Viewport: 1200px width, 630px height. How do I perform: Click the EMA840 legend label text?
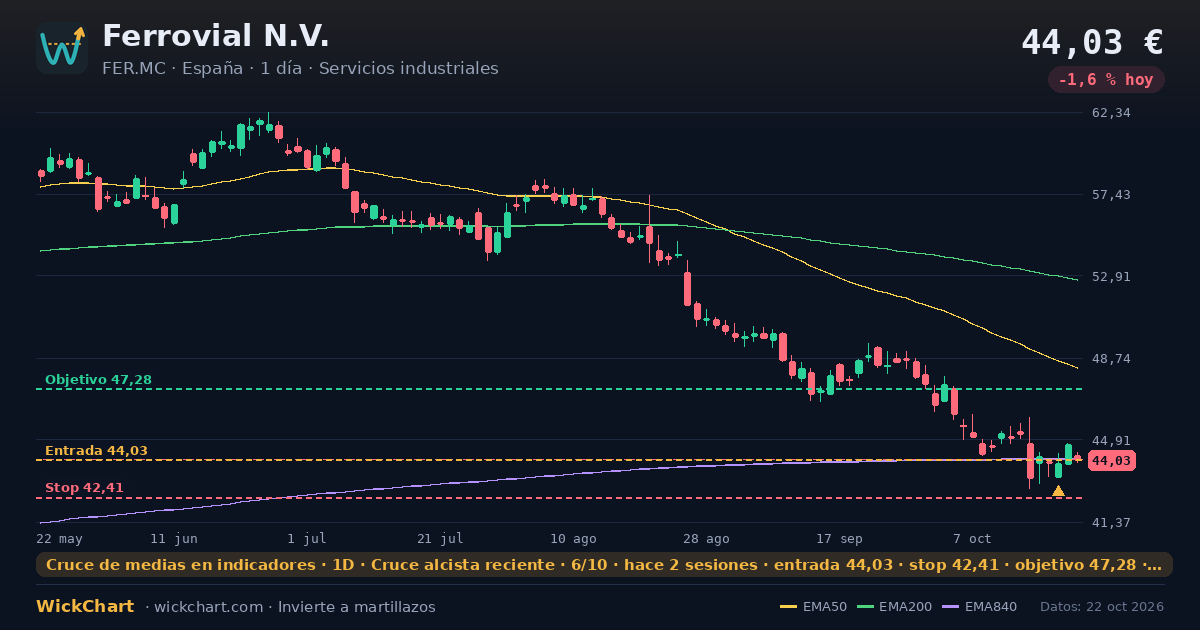(990, 607)
